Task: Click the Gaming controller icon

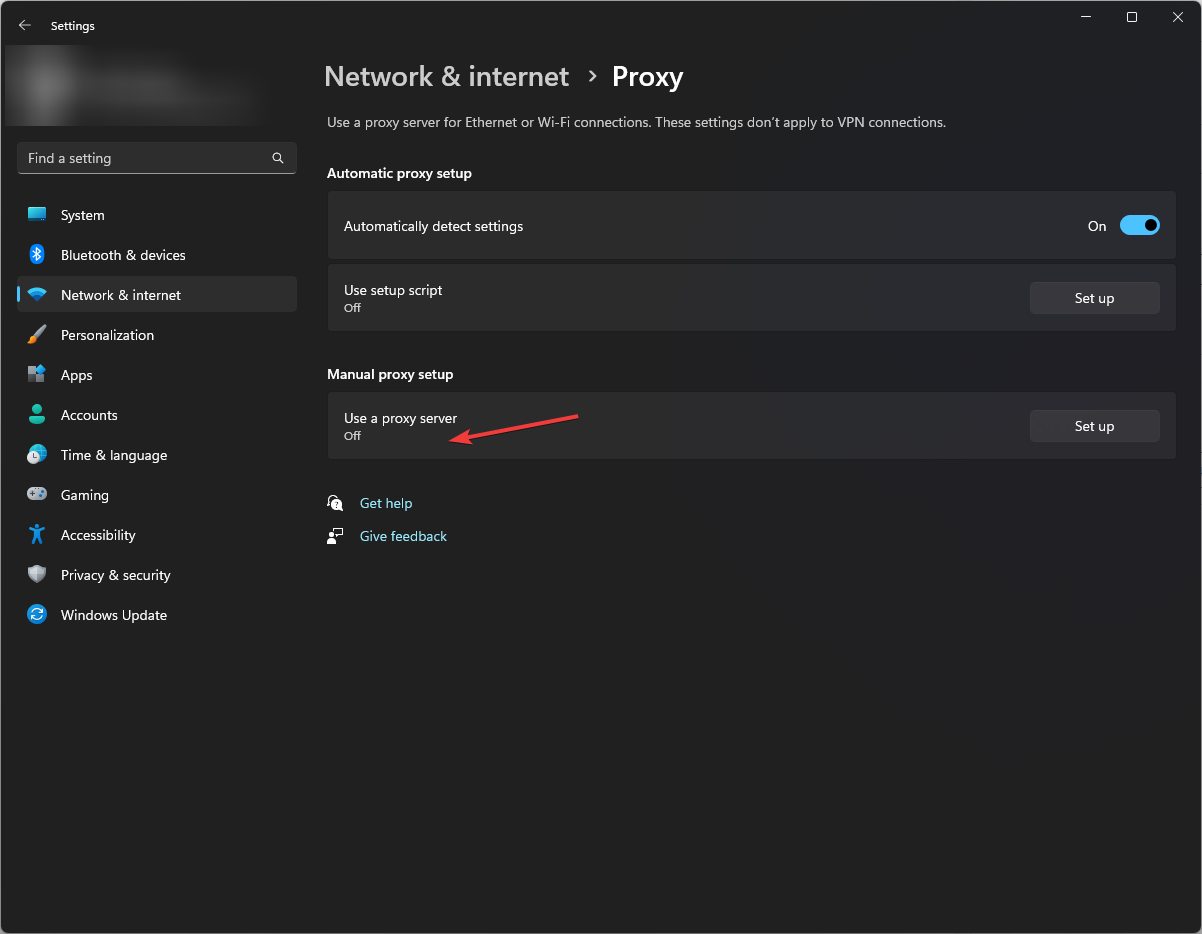Action: [x=37, y=495]
